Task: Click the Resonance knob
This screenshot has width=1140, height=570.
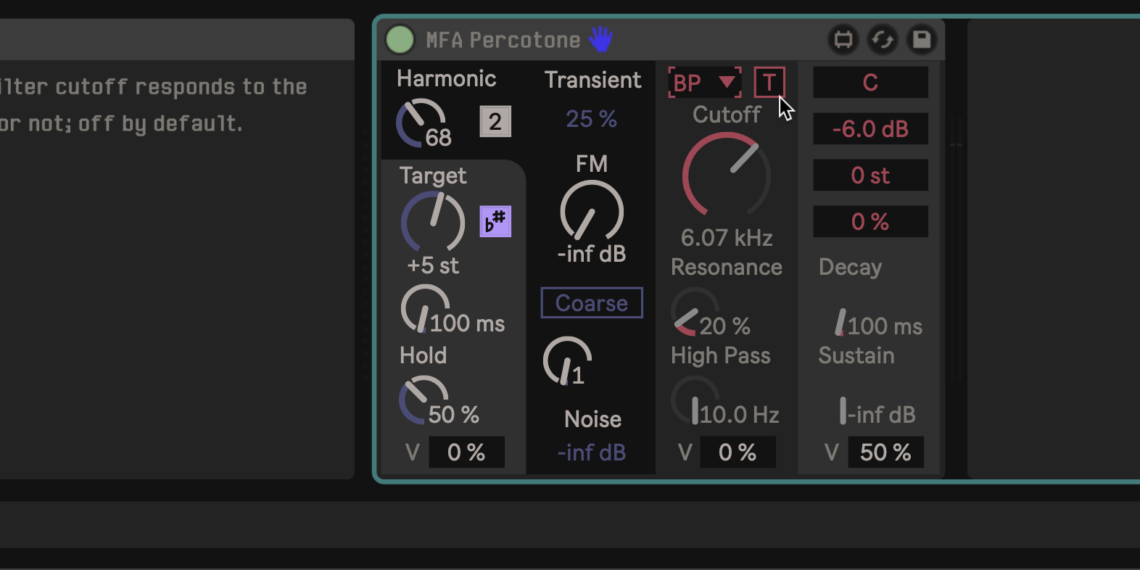Action: tap(694, 312)
